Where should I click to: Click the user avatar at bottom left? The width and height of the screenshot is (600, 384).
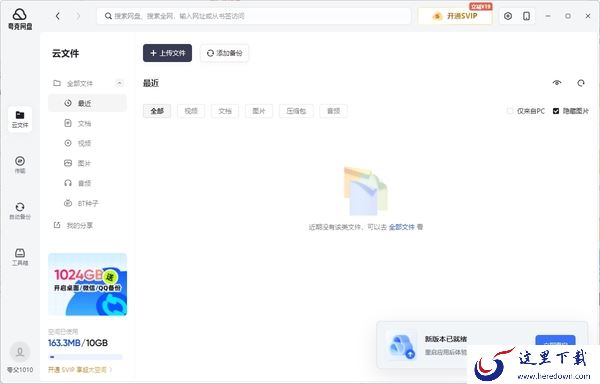click(20, 352)
